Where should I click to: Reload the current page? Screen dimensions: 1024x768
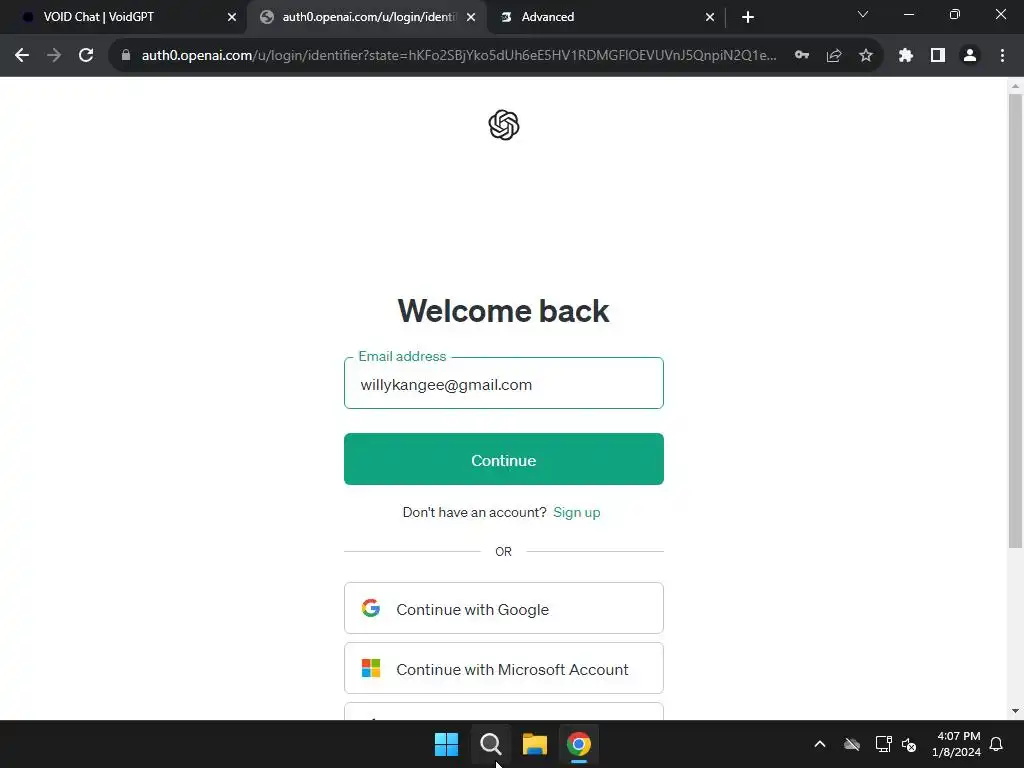(x=86, y=56)
